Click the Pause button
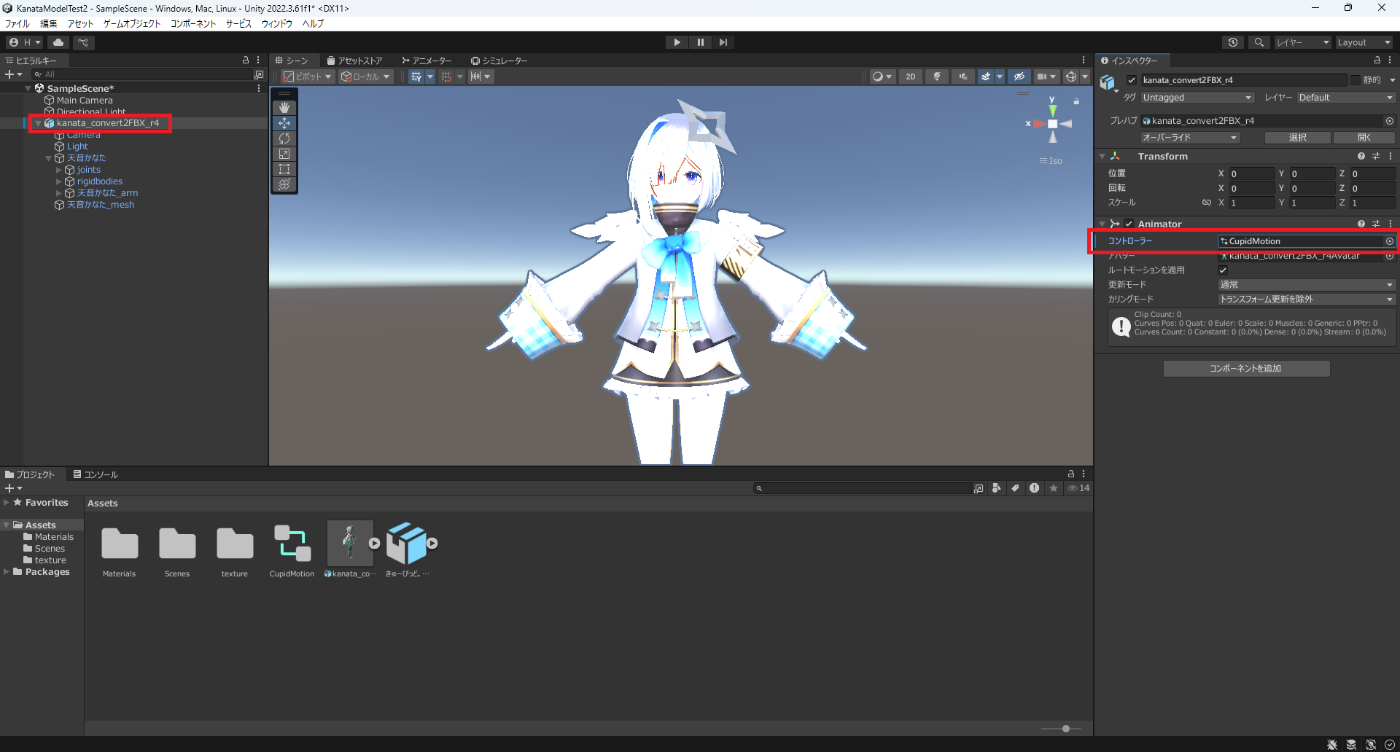Screen dimensions: 1400x752 pyautogui.click(x=700, y=42)
